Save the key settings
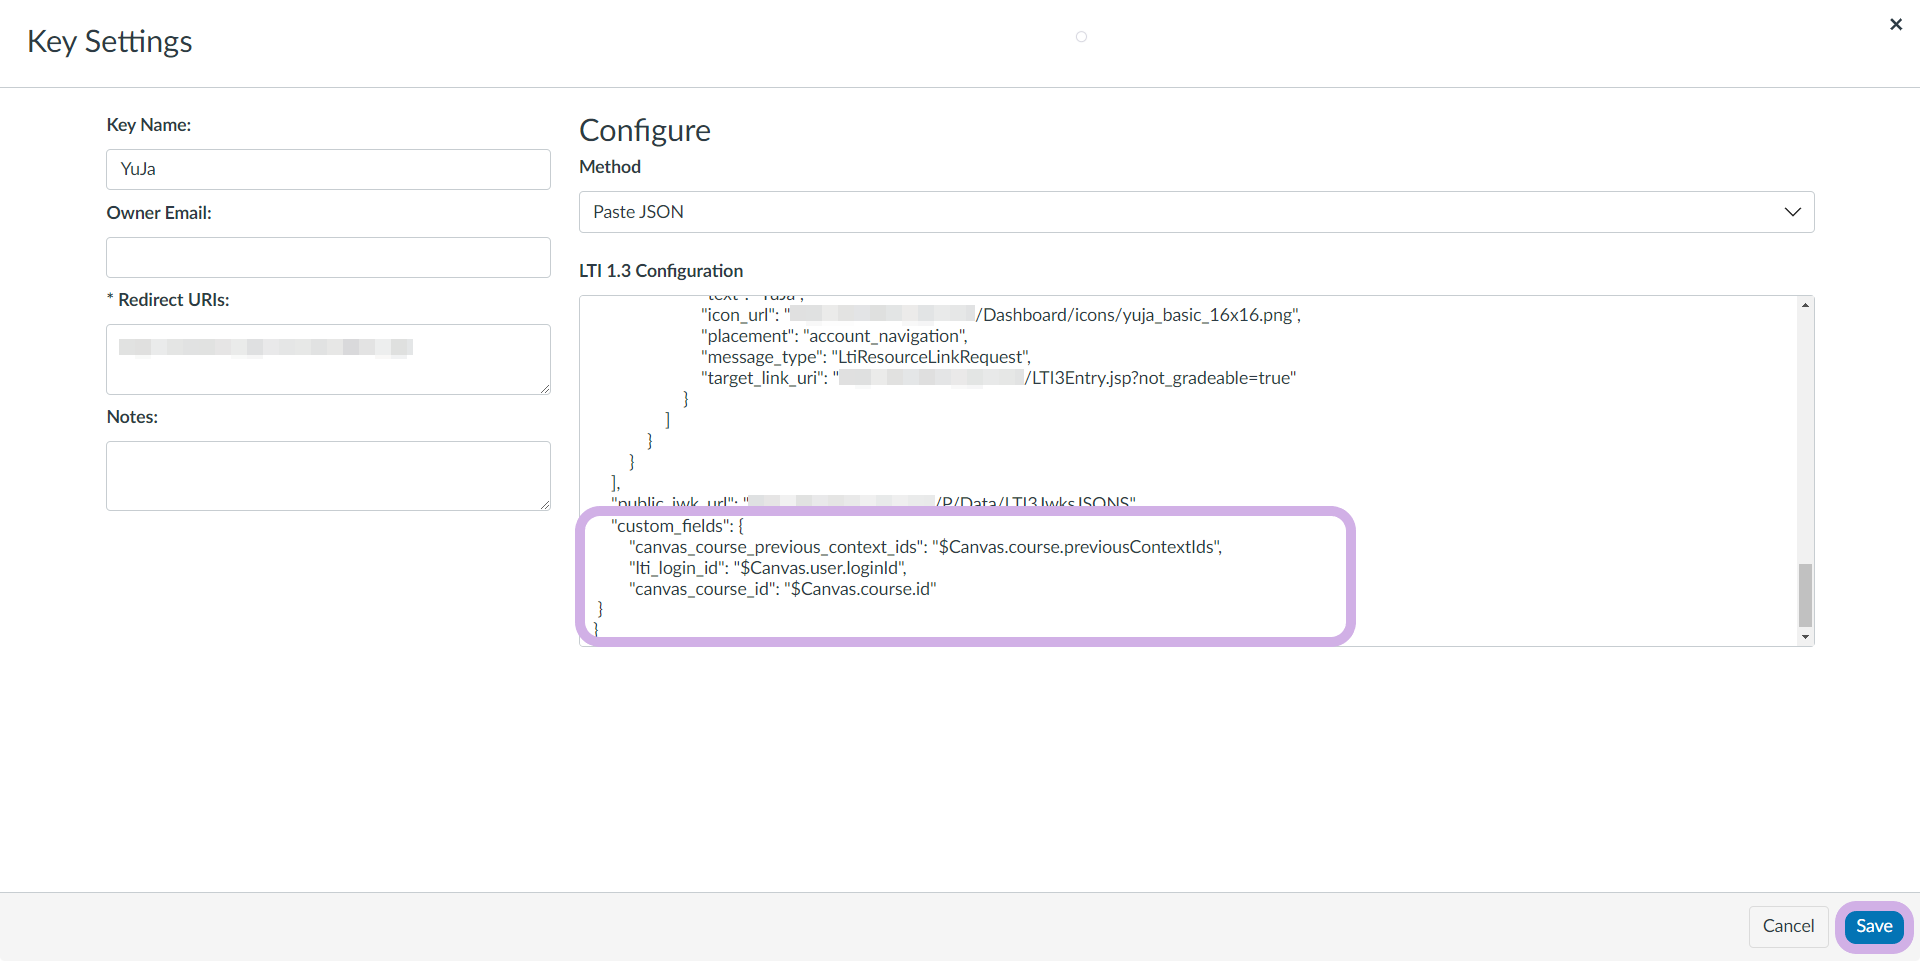The image size is (1920, 961). point(1873,926)
